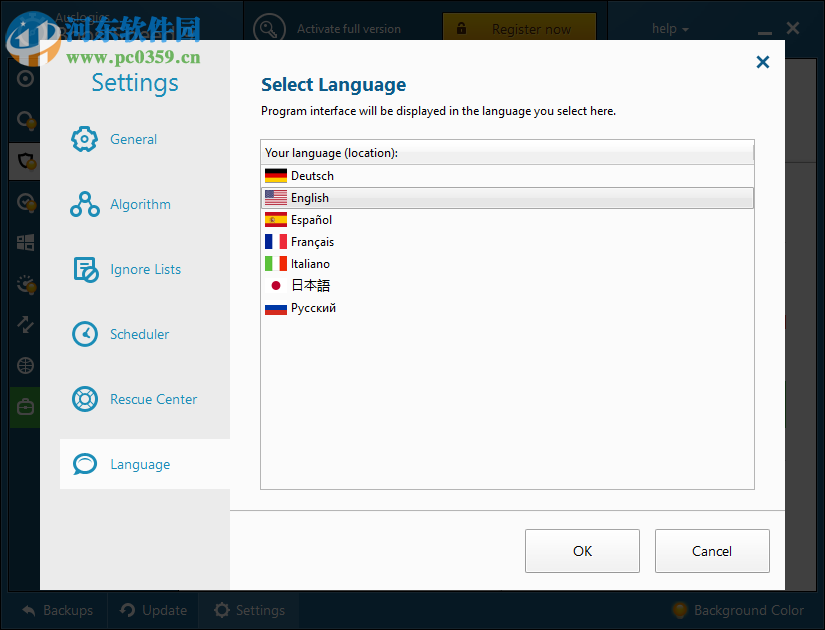Choose Italiano from the language list

pyautogui.click(x=507, y=264)
